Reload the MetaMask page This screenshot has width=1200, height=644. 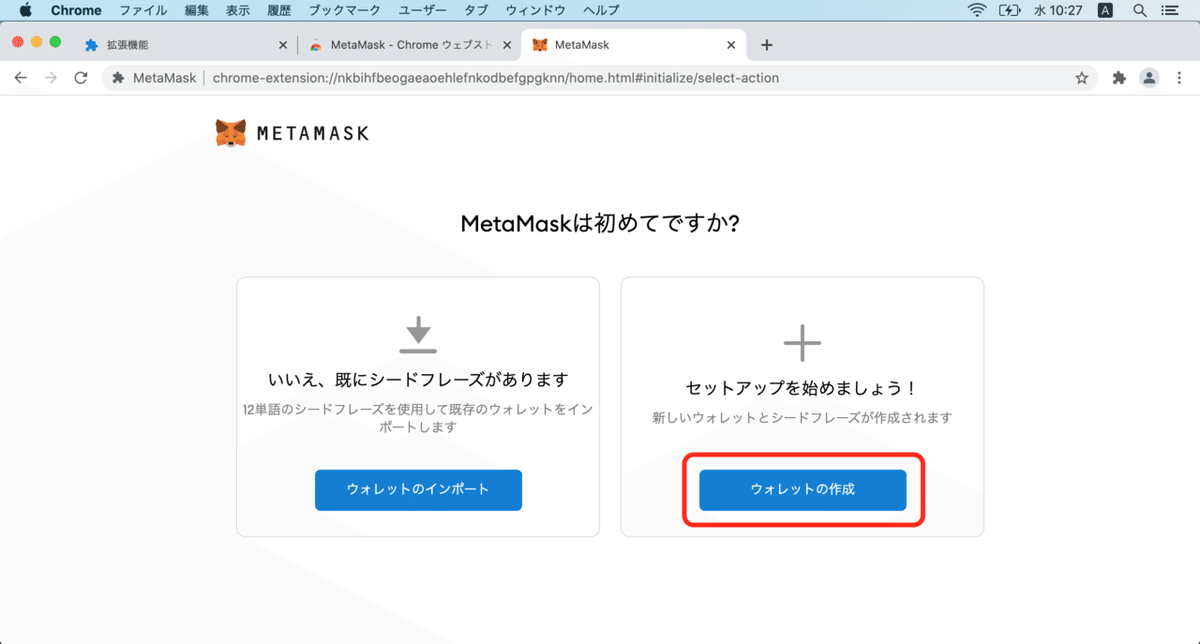click(x=81, y=77)
